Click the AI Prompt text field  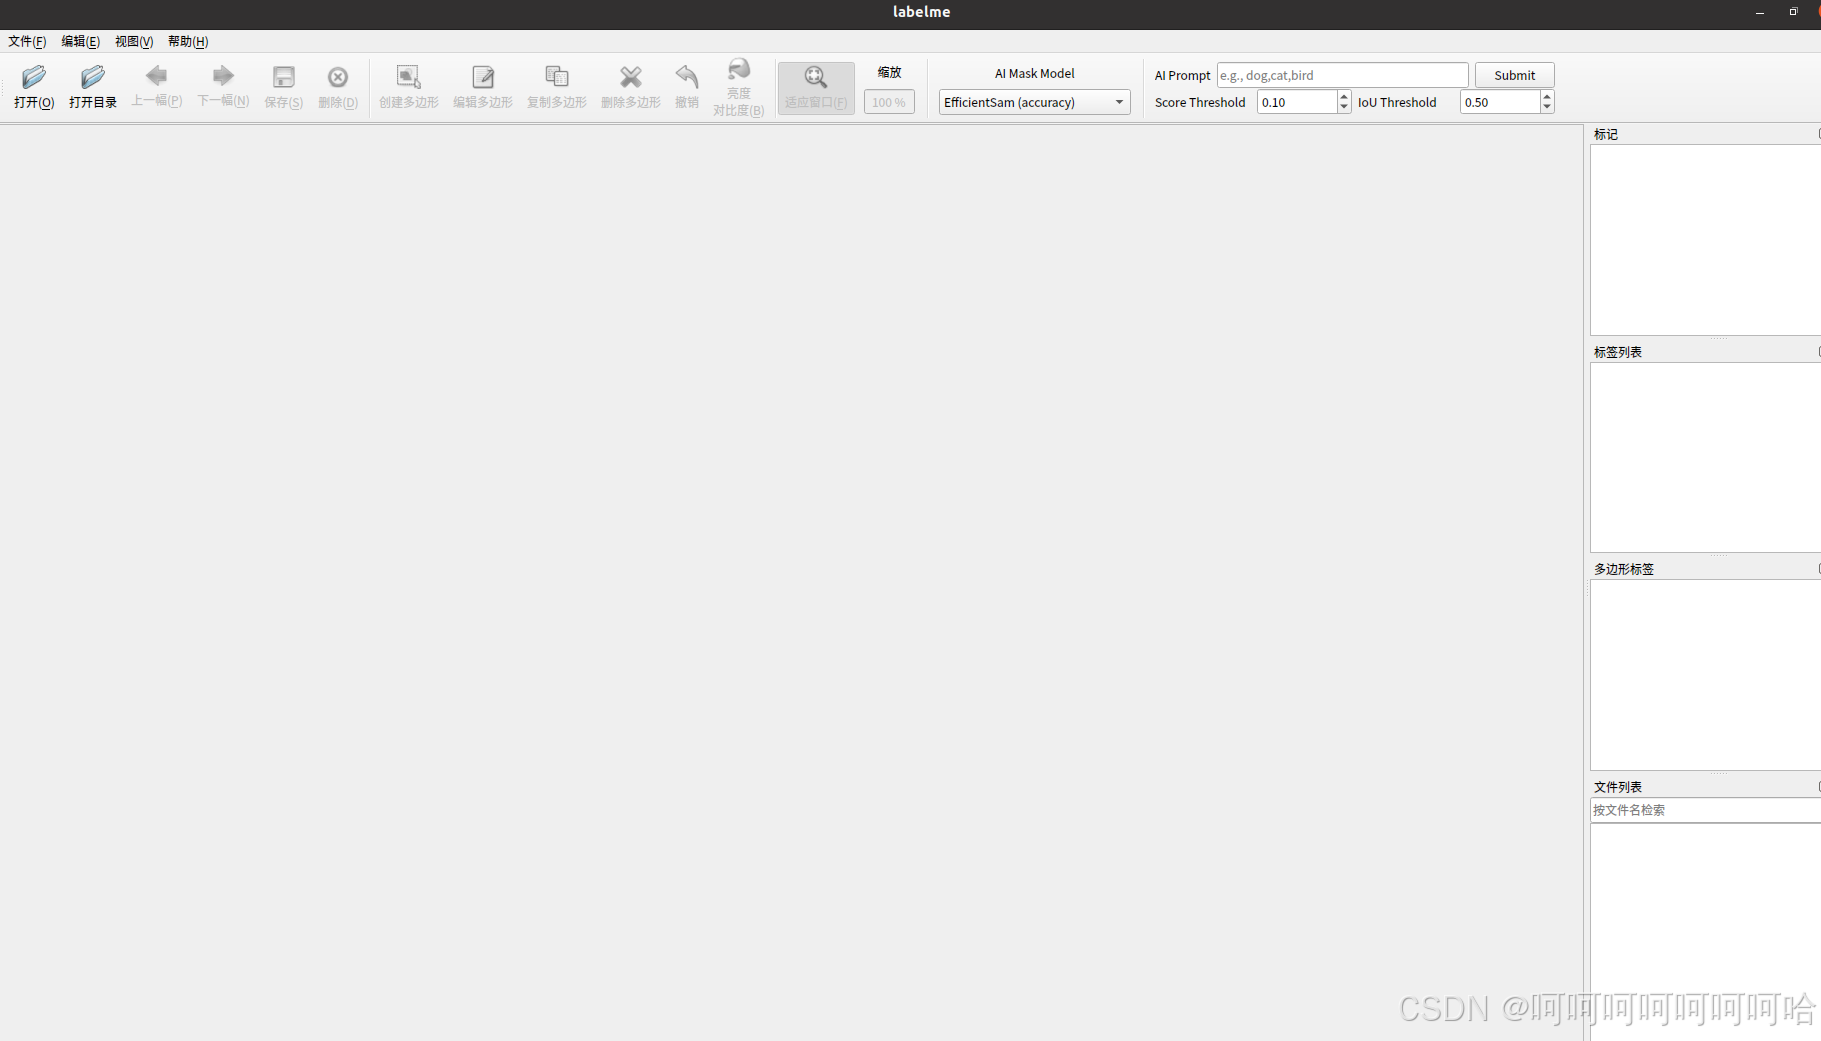point(1342,75)
